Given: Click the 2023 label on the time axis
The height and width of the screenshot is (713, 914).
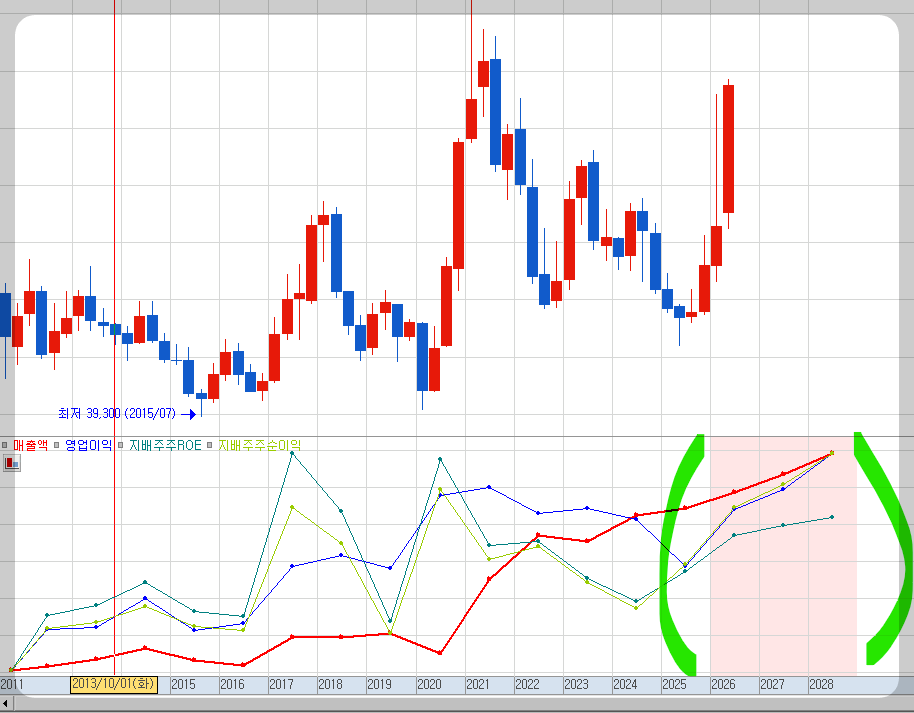Looking at the screenshot, I should click(x=576, y=684).
